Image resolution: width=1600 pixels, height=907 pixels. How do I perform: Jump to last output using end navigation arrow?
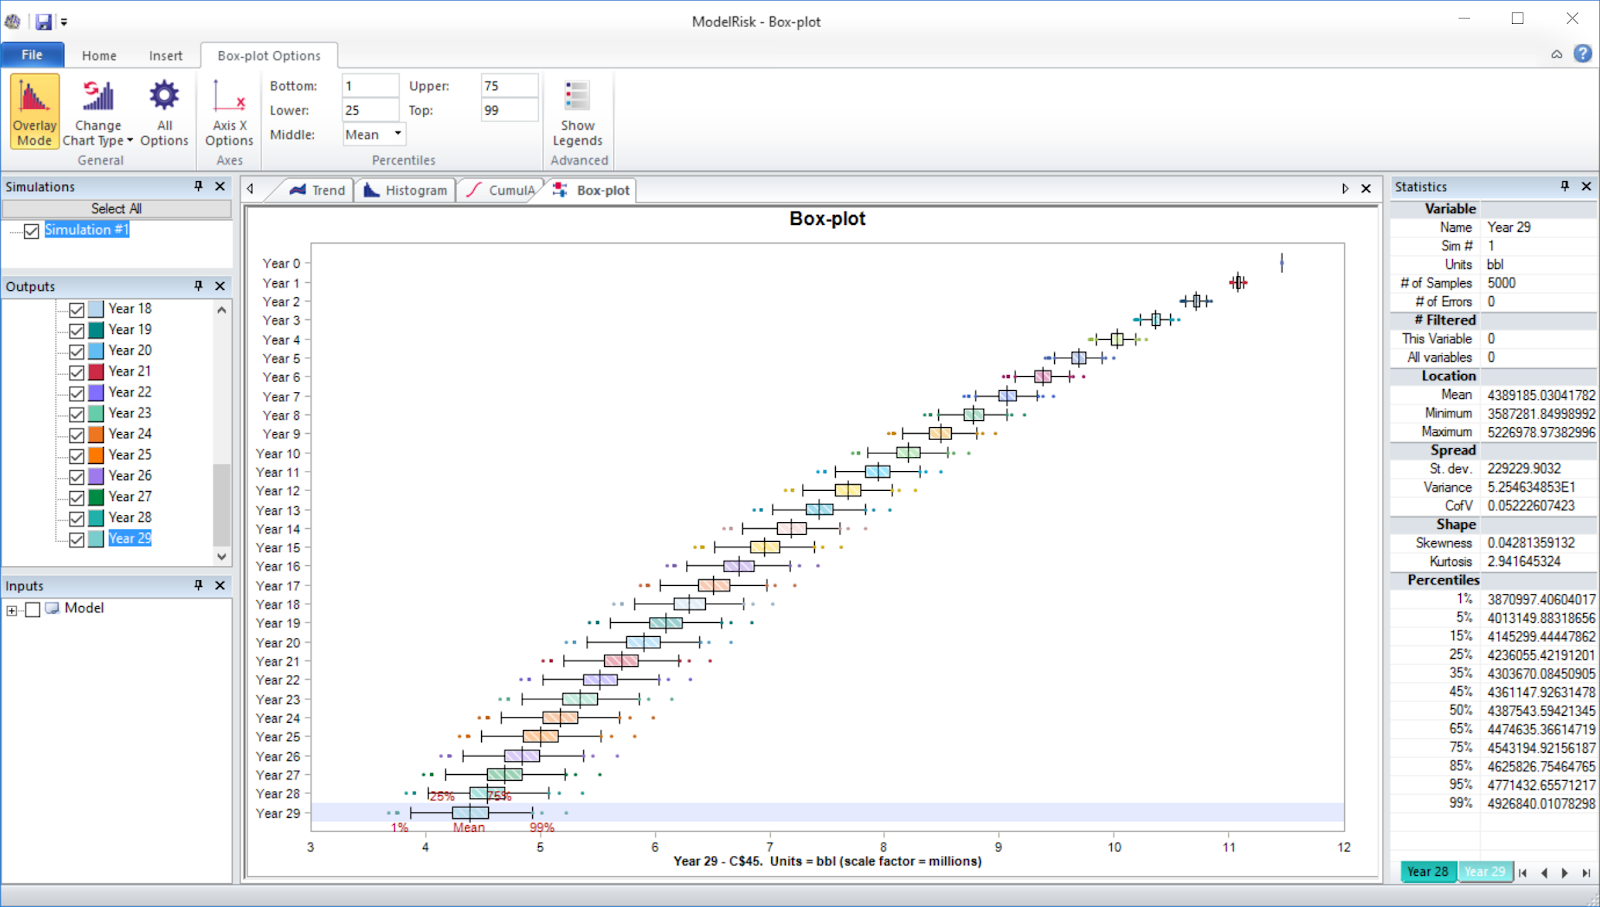pos(1587,871)
